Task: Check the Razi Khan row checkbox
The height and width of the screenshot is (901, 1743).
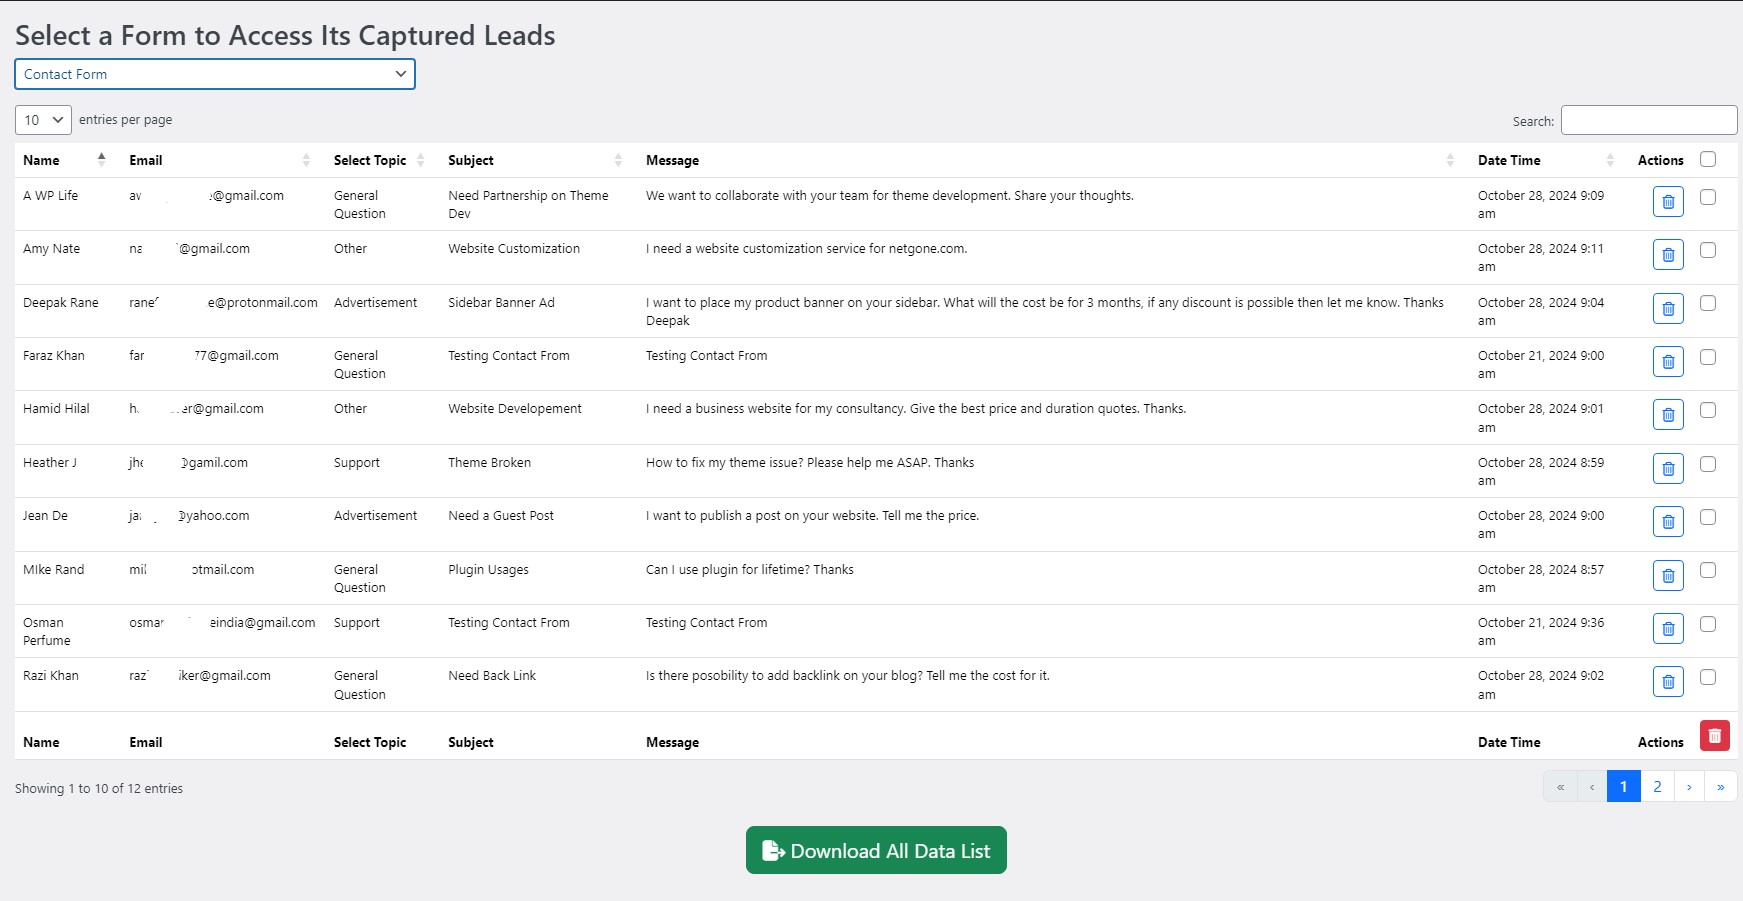Action: coord(1708,677)
